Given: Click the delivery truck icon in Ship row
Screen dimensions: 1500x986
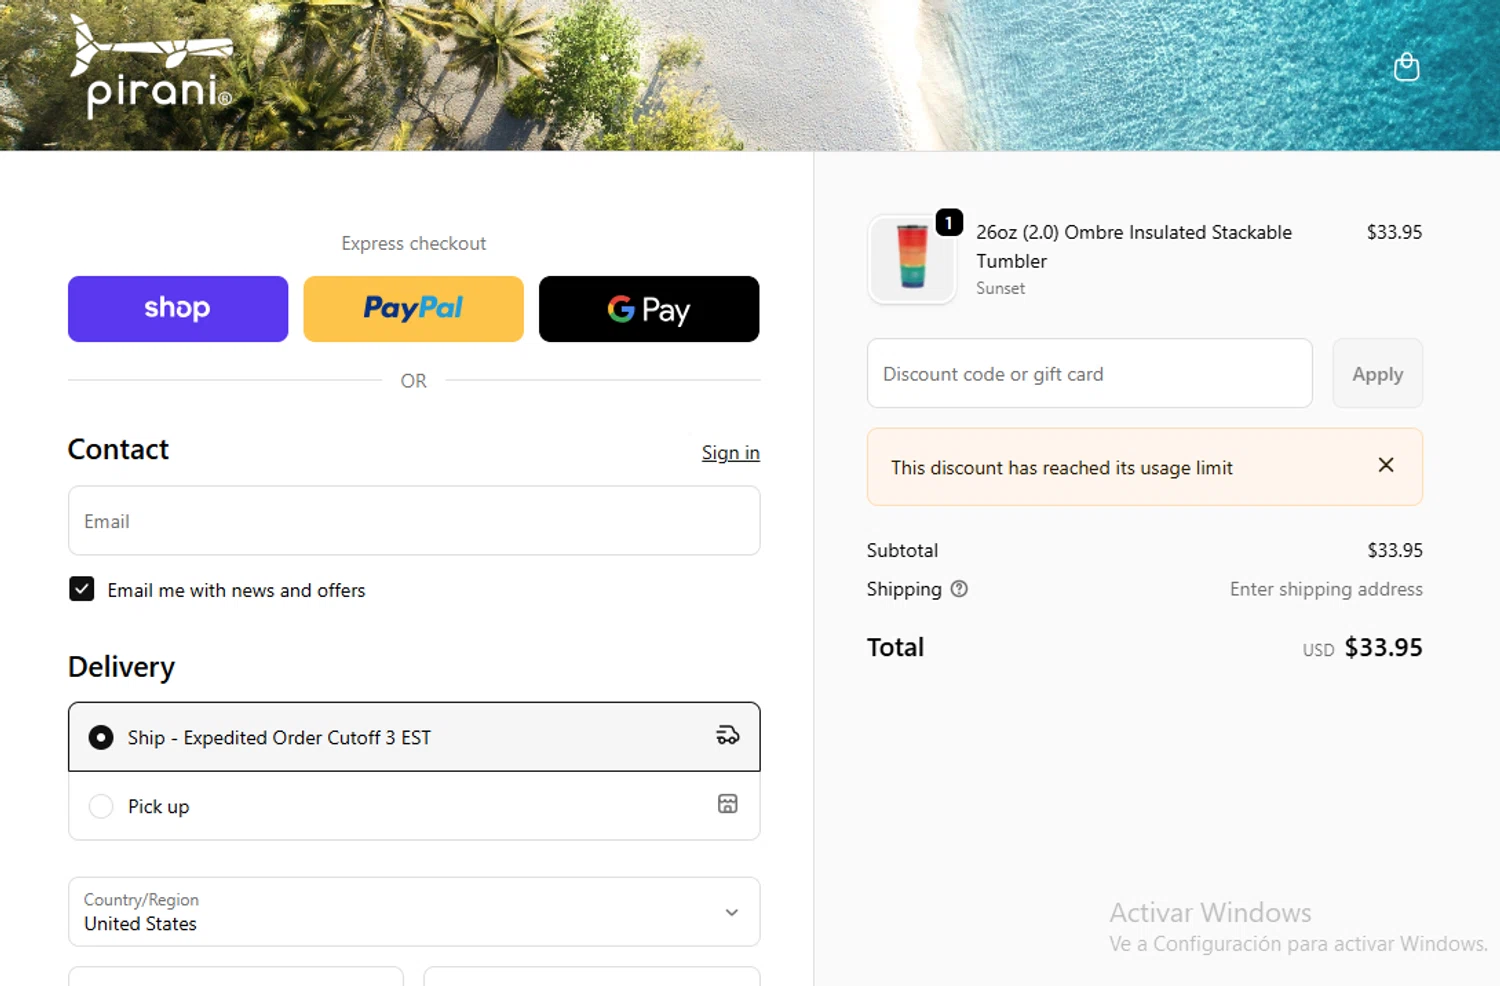Looking at the screenshot, I should coord(728,736).
